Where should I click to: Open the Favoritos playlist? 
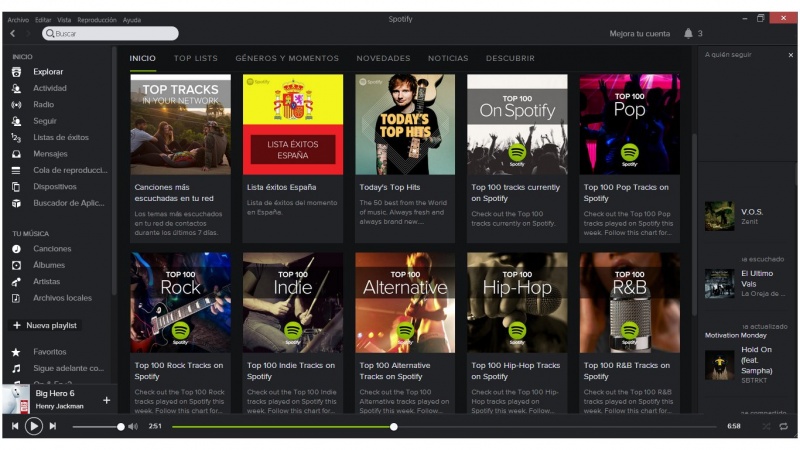pyautogui.click(x=49, y=352)
